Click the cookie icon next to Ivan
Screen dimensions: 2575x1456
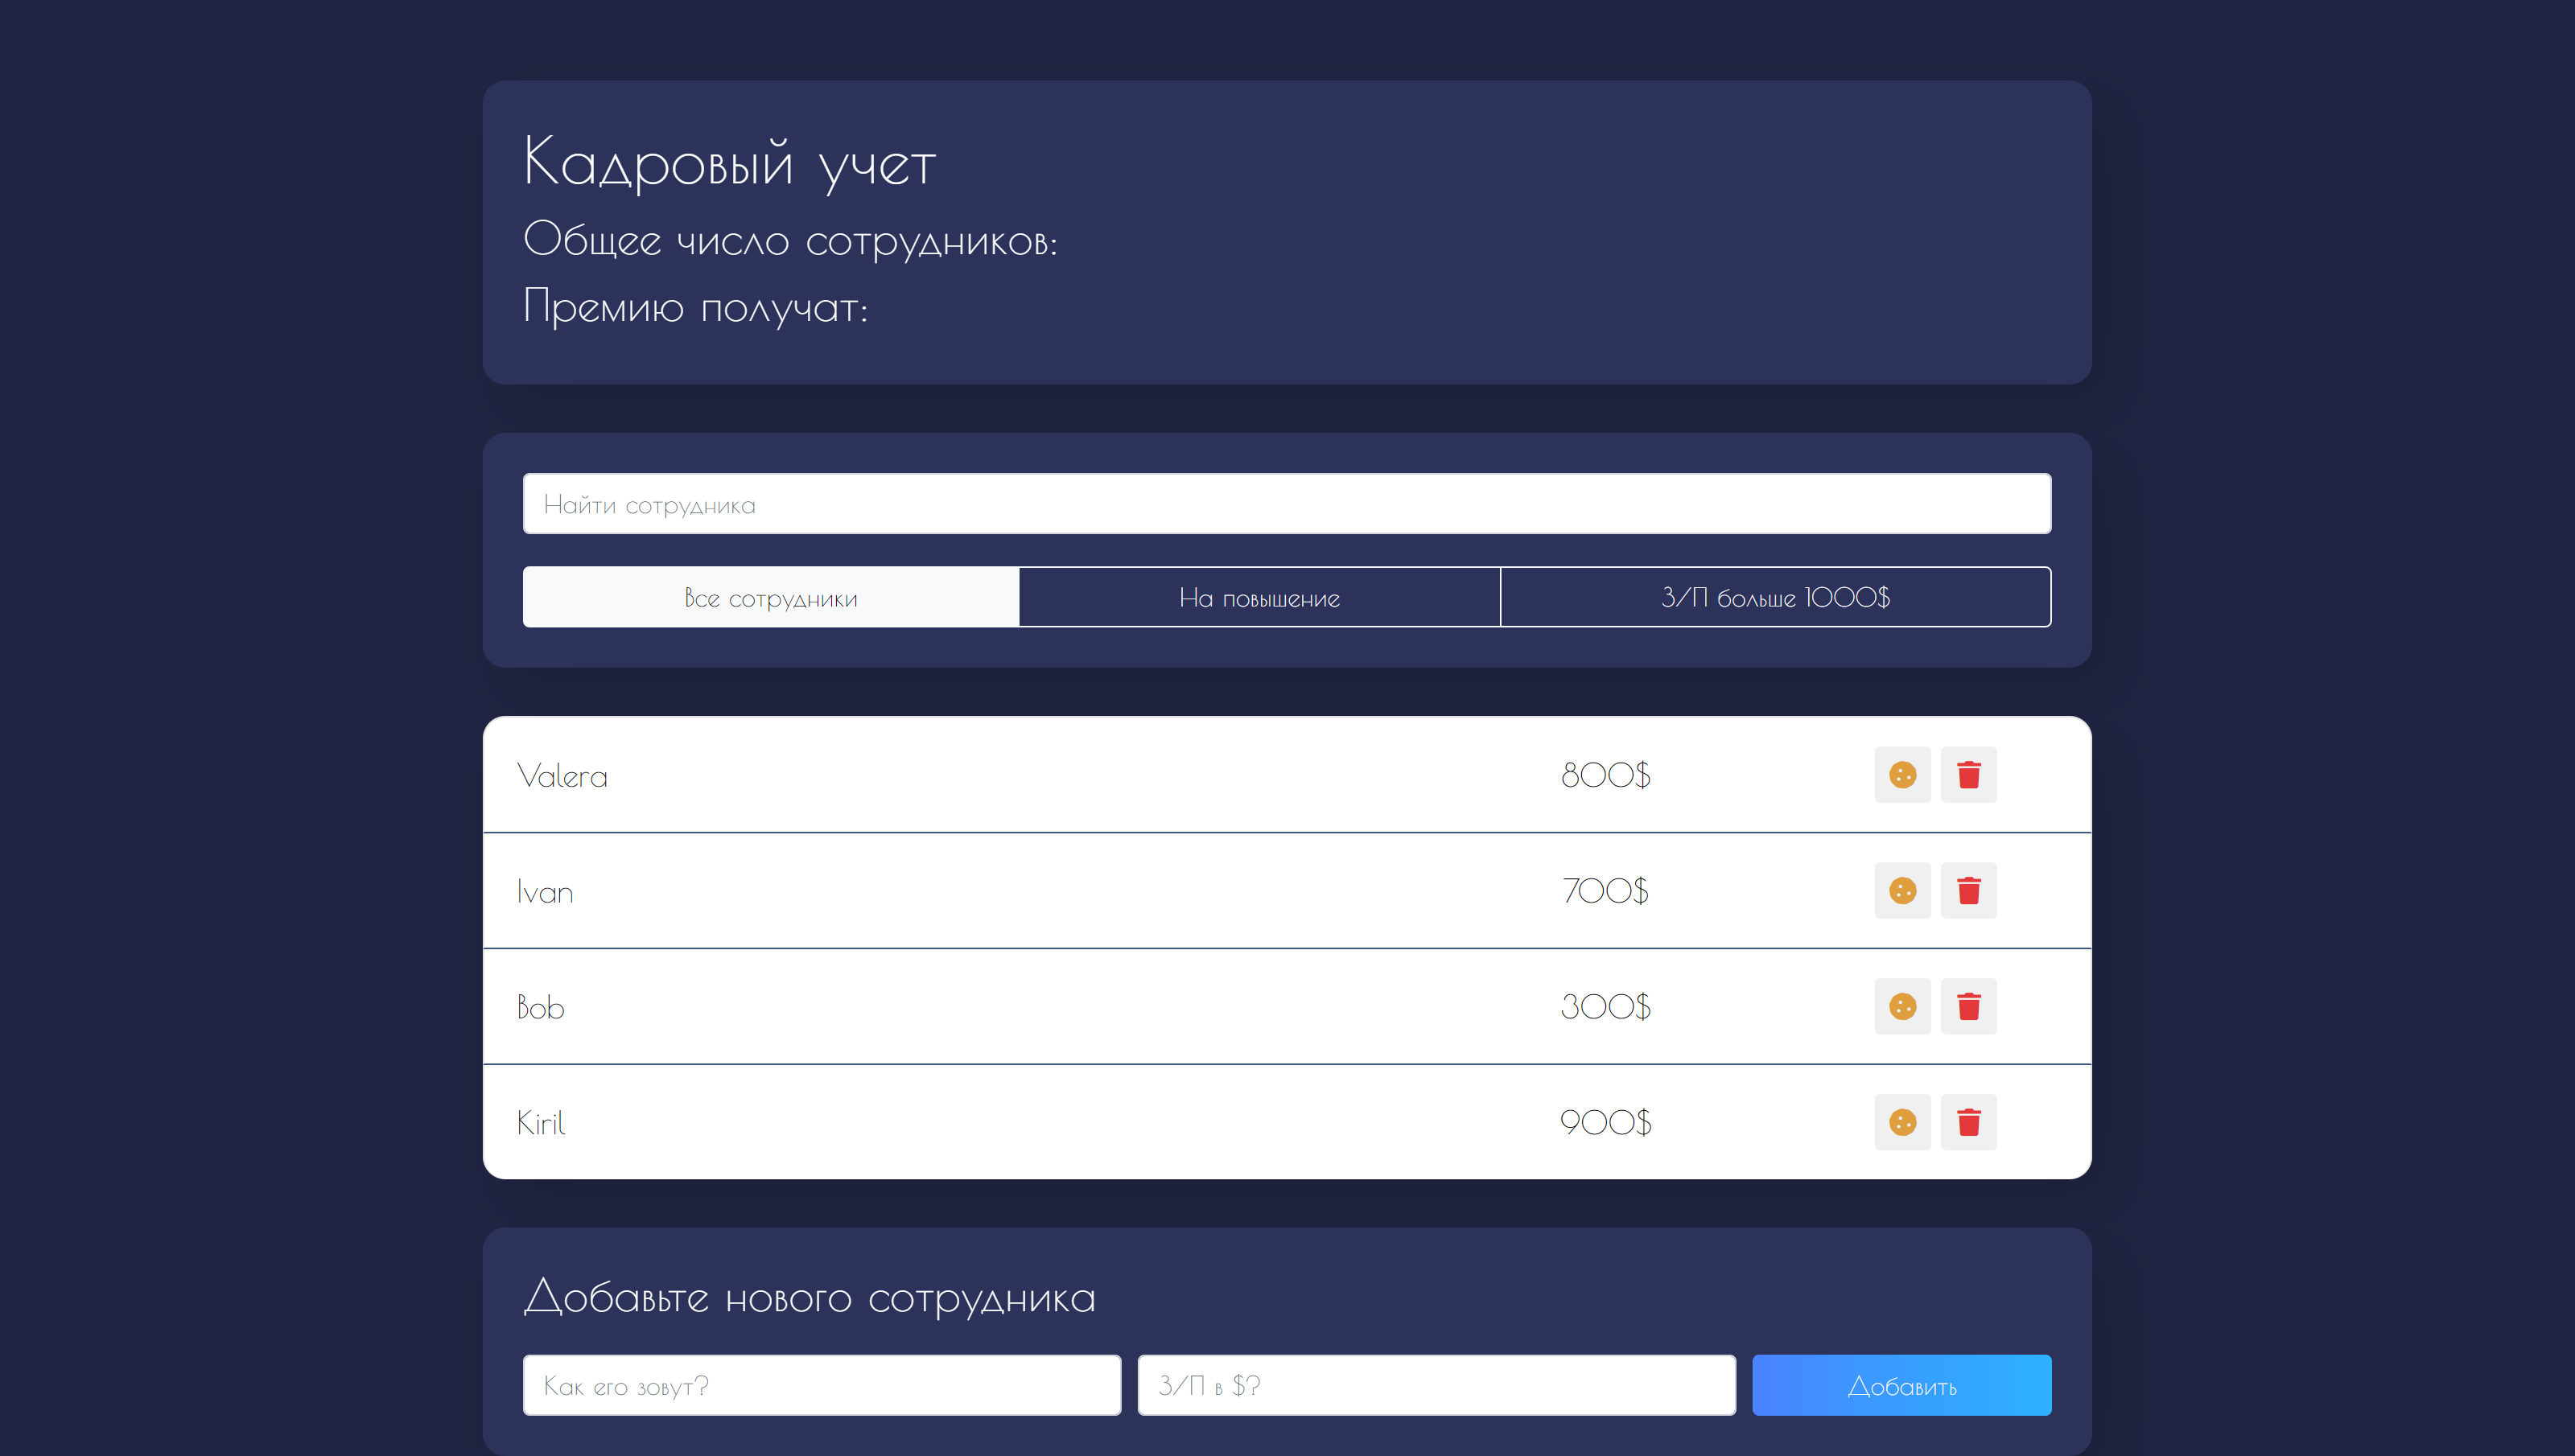(1902, 891)
